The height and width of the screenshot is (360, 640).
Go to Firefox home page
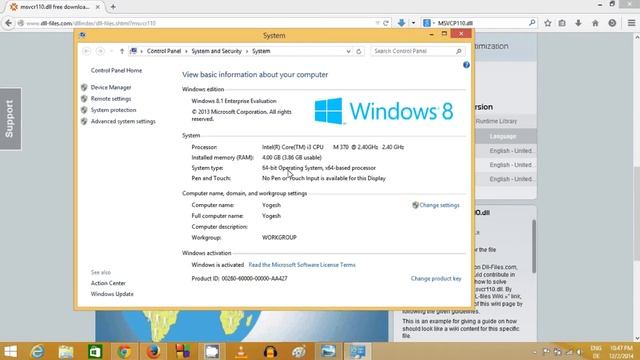595,23
